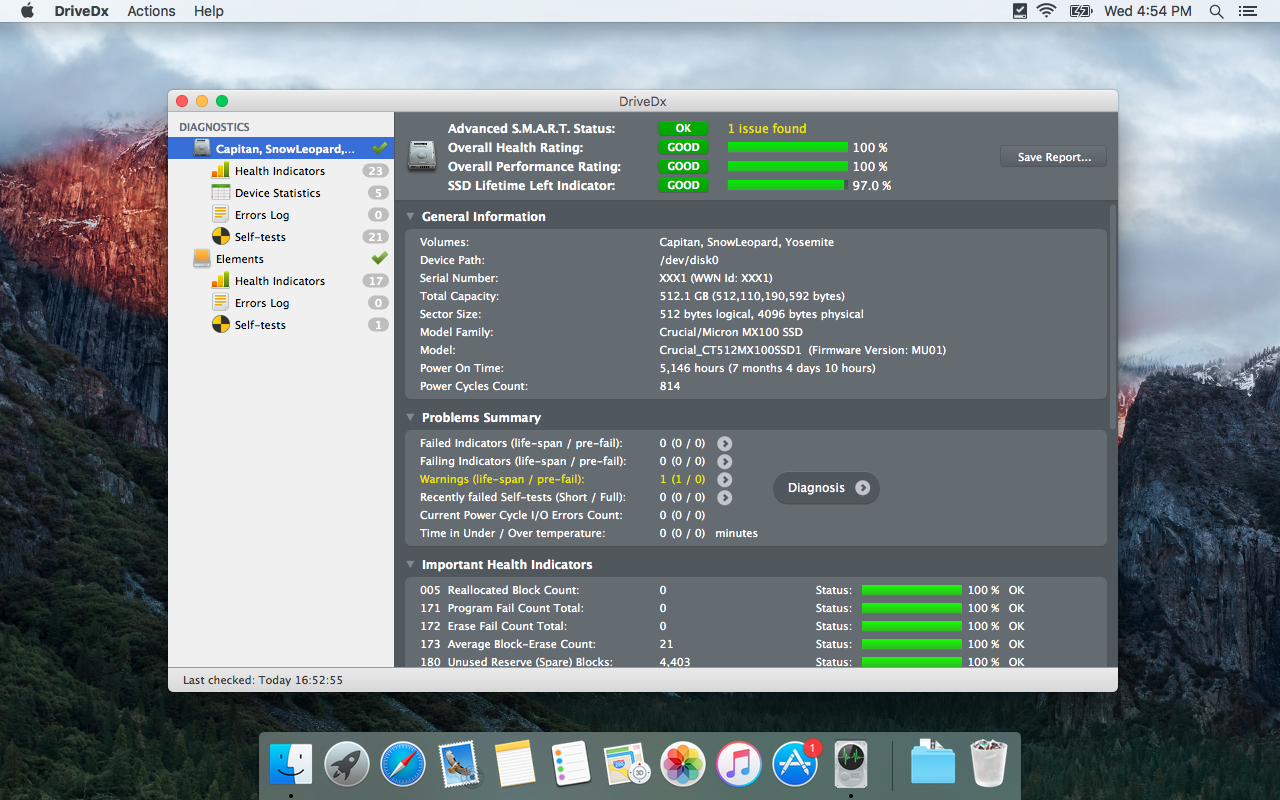Collapse the Problems Summary section
Screen dimensions: 1280x800
410,418
